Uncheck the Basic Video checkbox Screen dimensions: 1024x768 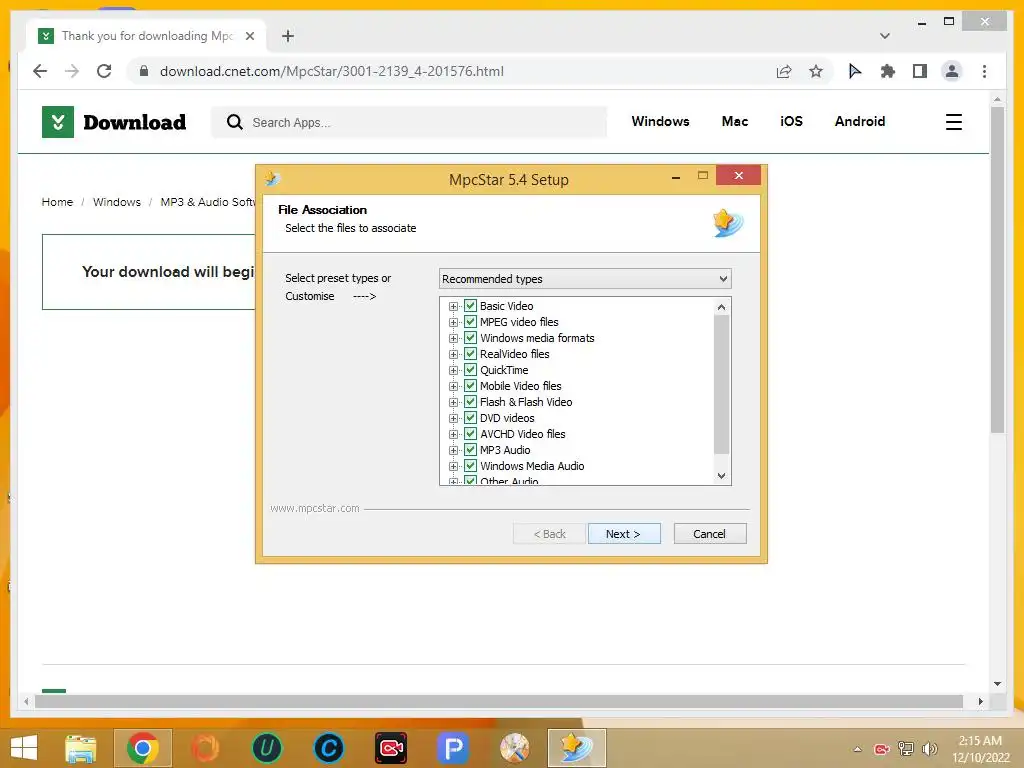click(470, 306)
